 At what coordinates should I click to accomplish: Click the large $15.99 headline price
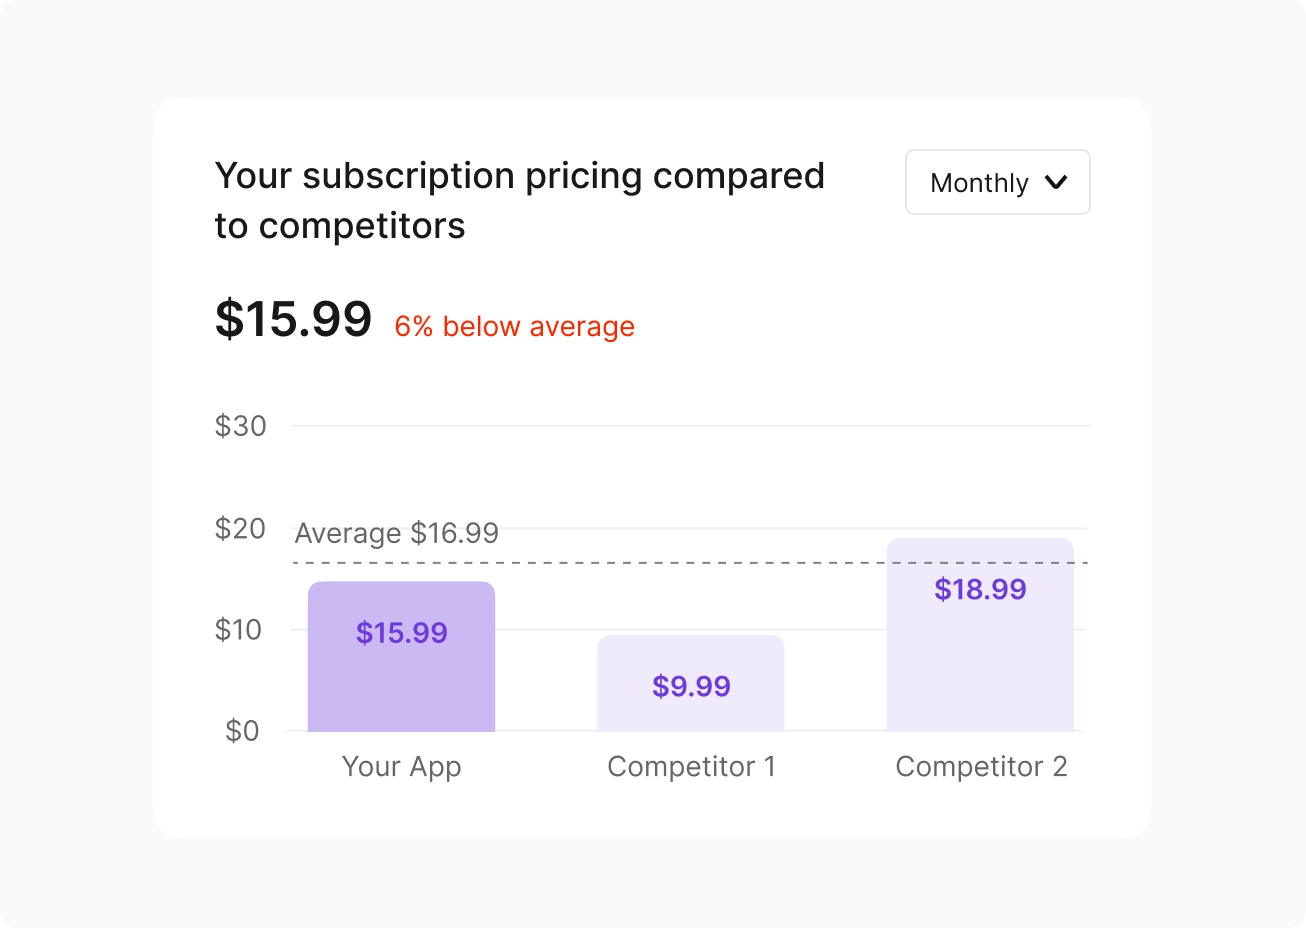[x=293, y=319]
